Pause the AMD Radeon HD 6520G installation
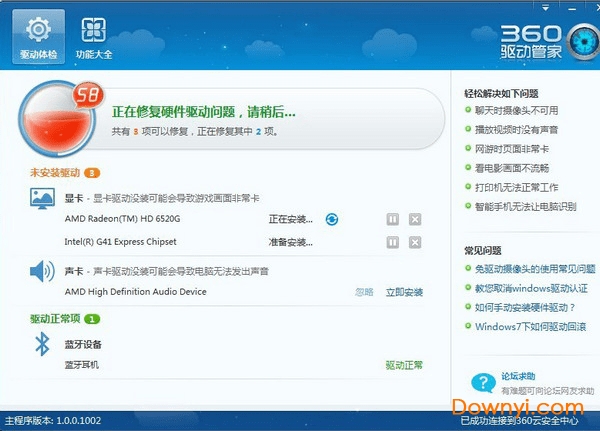Screen dimensions: 600x431 click(x=393, y=219)
